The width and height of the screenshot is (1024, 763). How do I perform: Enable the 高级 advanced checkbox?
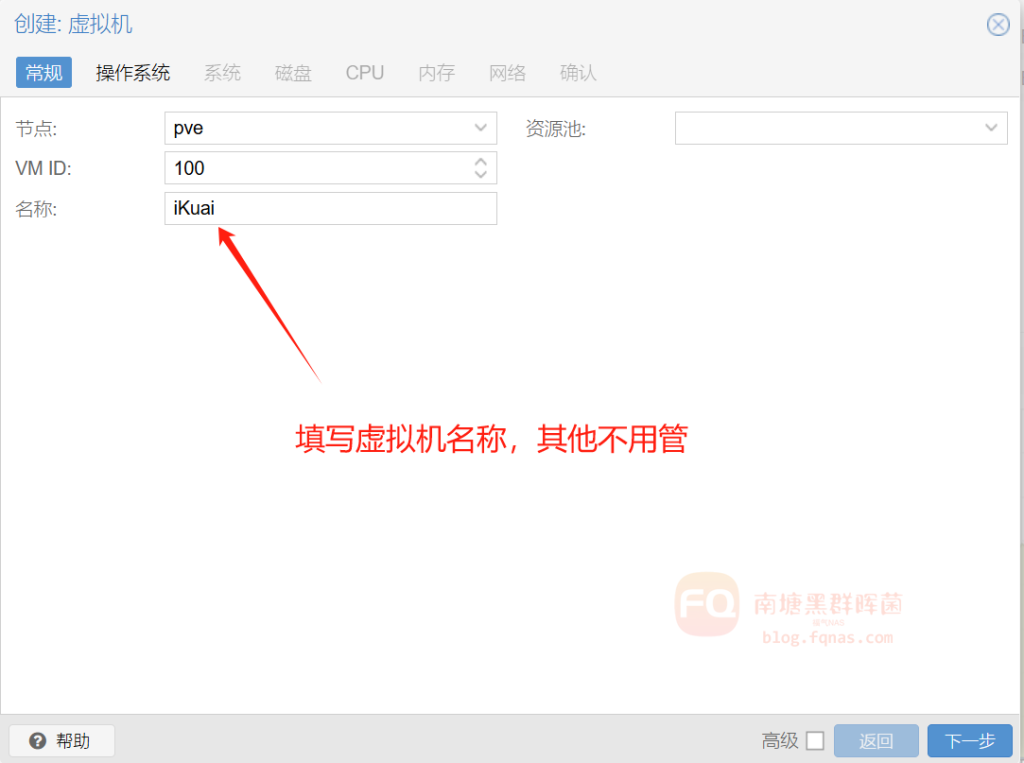pos(815,741)
